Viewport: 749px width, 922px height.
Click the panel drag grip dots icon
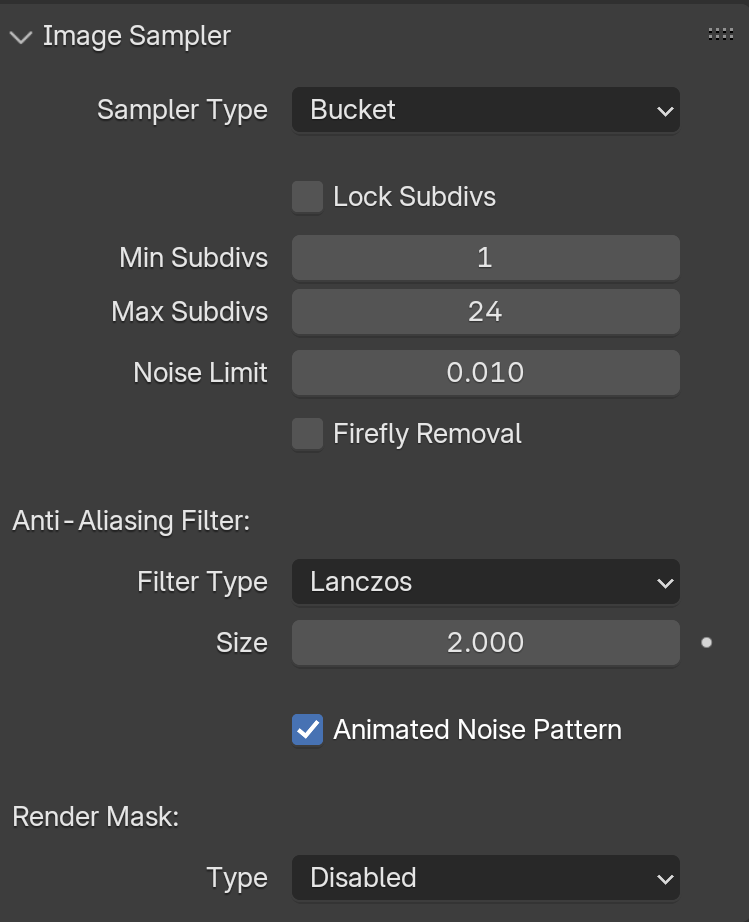point(720,34)
